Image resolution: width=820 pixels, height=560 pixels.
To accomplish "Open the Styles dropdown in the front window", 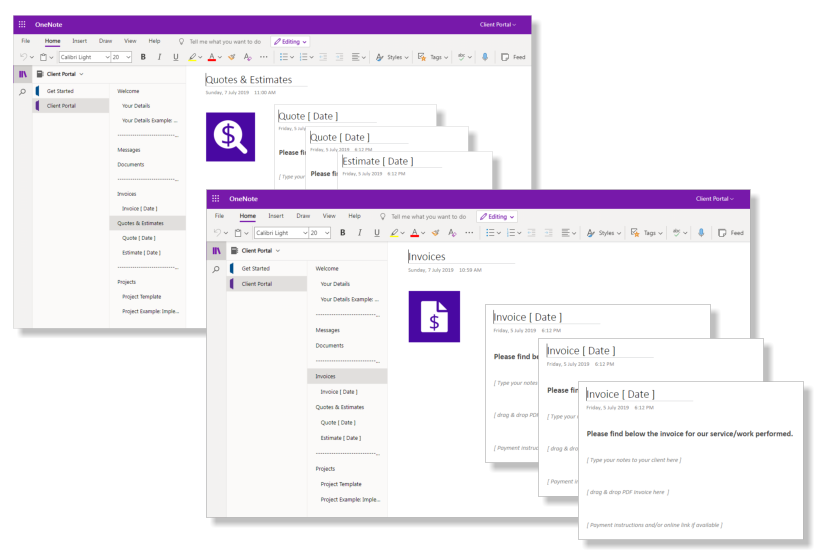I will coord(604,233).
